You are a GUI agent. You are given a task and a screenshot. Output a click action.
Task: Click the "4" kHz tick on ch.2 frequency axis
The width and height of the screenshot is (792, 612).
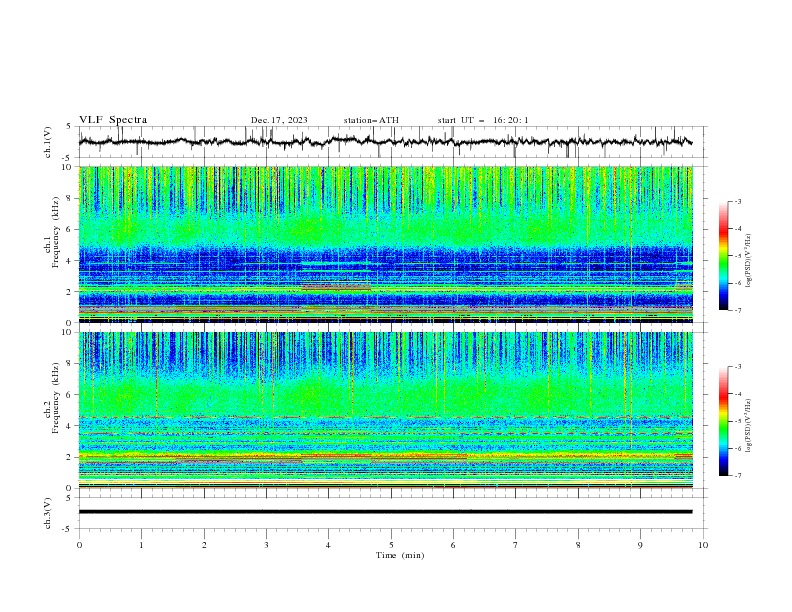click(x=70, y=426)
